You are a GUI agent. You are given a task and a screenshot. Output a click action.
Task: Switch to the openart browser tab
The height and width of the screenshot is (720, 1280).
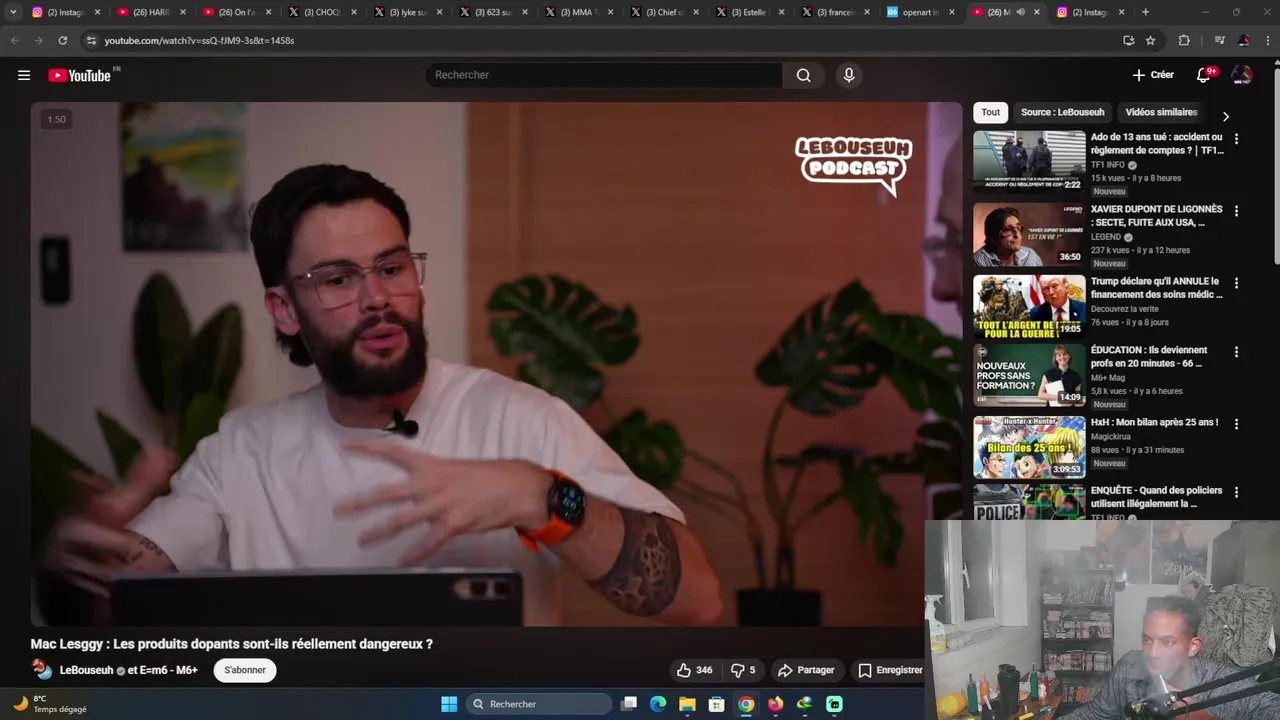[x=921, y=12]
